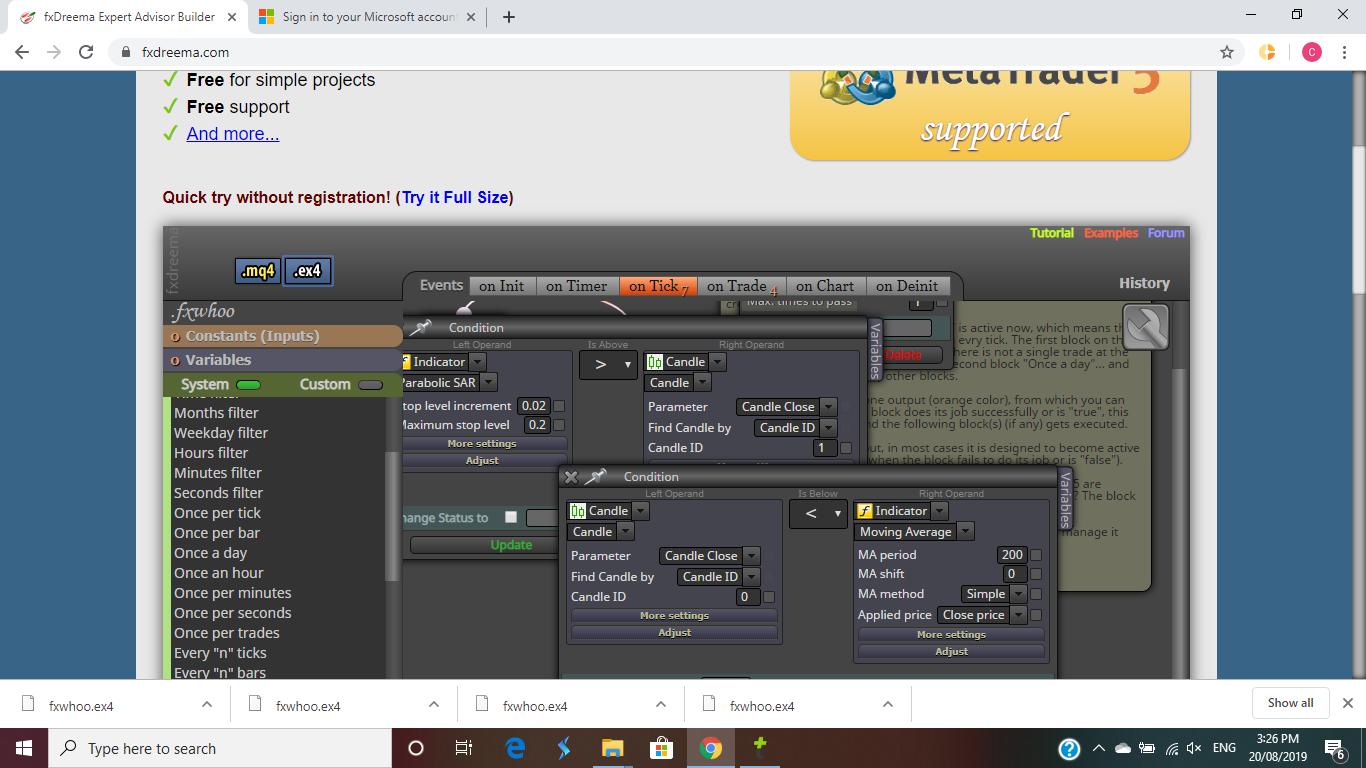The width and height of the screenshot is (1366, 768).
Task: Open the Try it Full Size link
Action: click(x=455, y=198)
